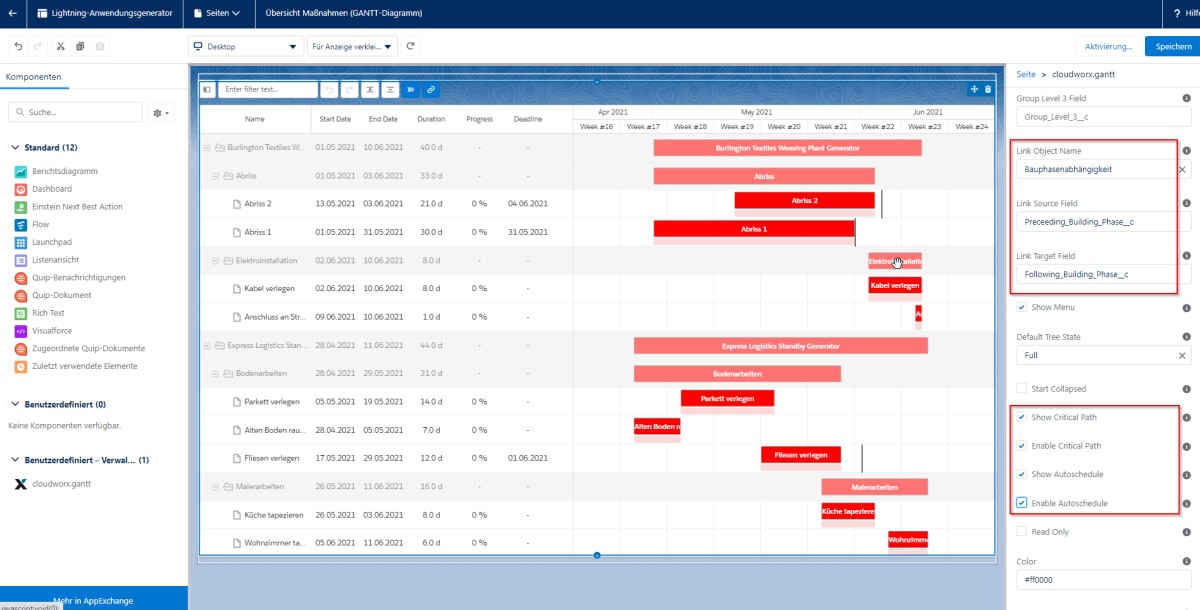This screenshot has width=1200, height=610.
Task: Enable the Read Only checkbox
Action: pyautogui.click(x=1021, y=532)
